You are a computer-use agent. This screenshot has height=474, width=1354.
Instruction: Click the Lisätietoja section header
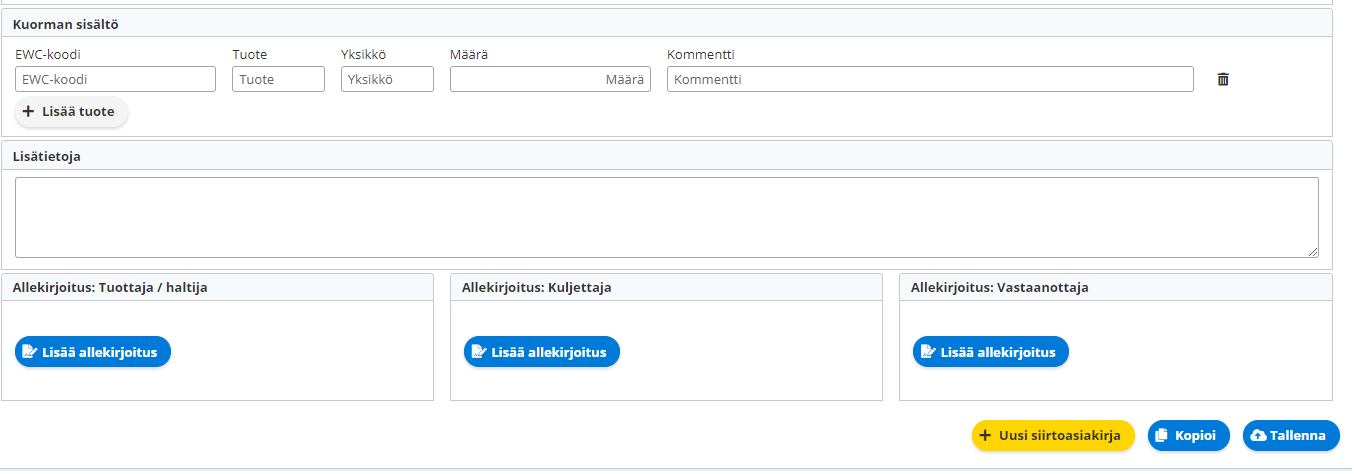pos(46,156)
